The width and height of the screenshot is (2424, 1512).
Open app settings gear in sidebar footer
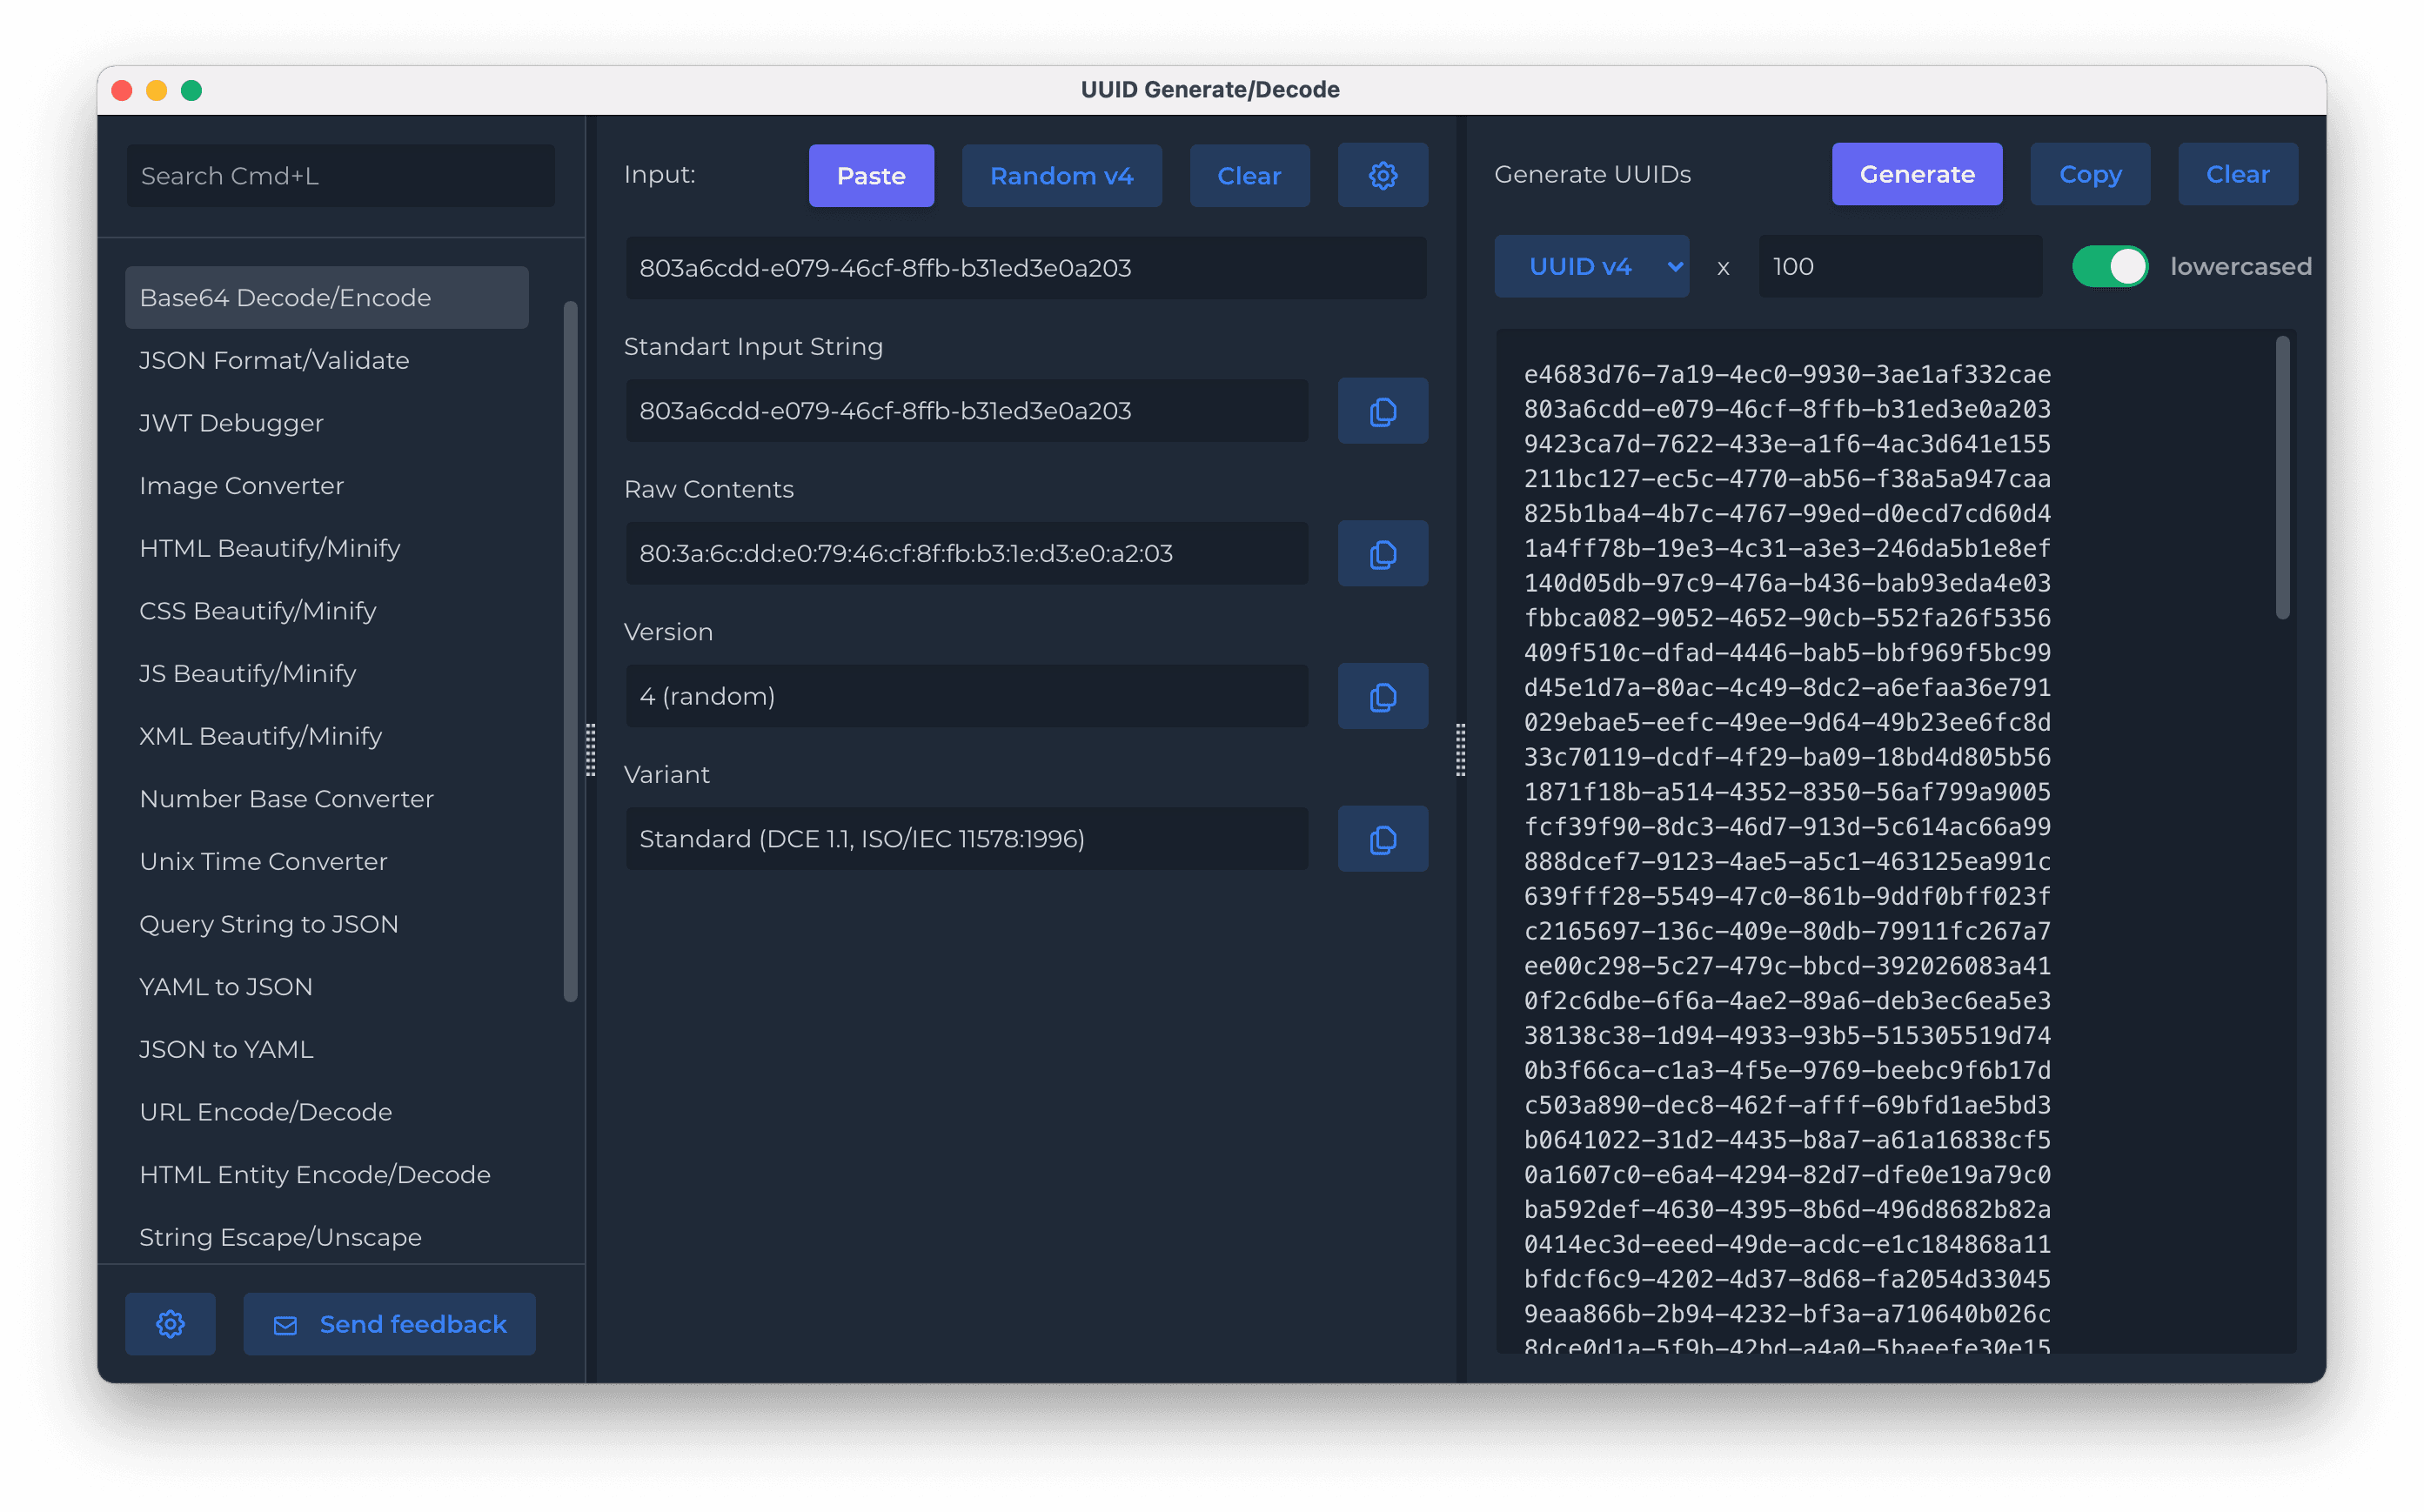click(x=170, y=1324)
